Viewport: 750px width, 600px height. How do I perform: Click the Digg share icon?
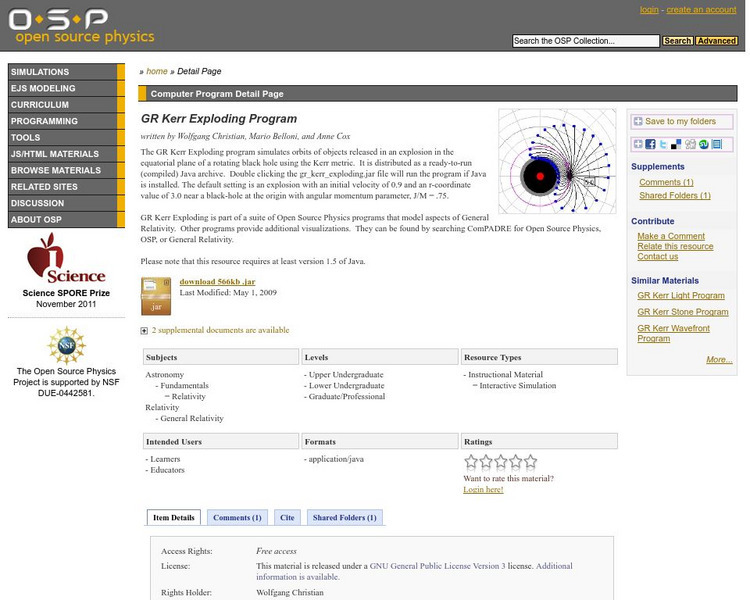(x=690, y=144)
